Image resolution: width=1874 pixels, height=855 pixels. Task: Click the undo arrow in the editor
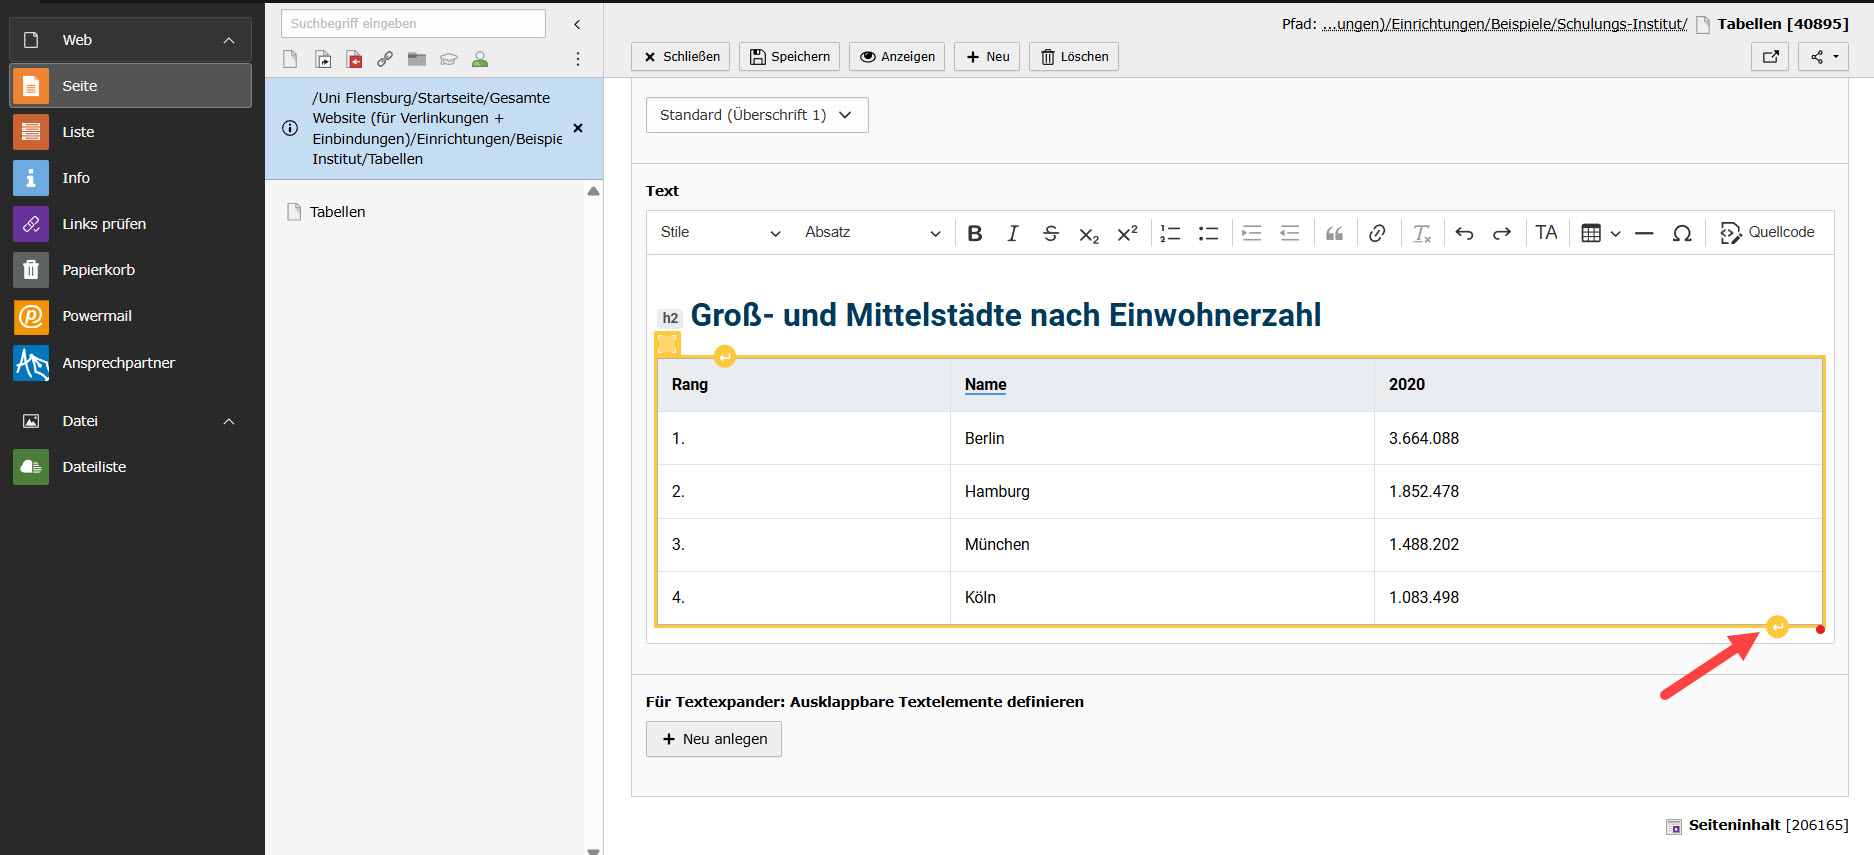1464,233
